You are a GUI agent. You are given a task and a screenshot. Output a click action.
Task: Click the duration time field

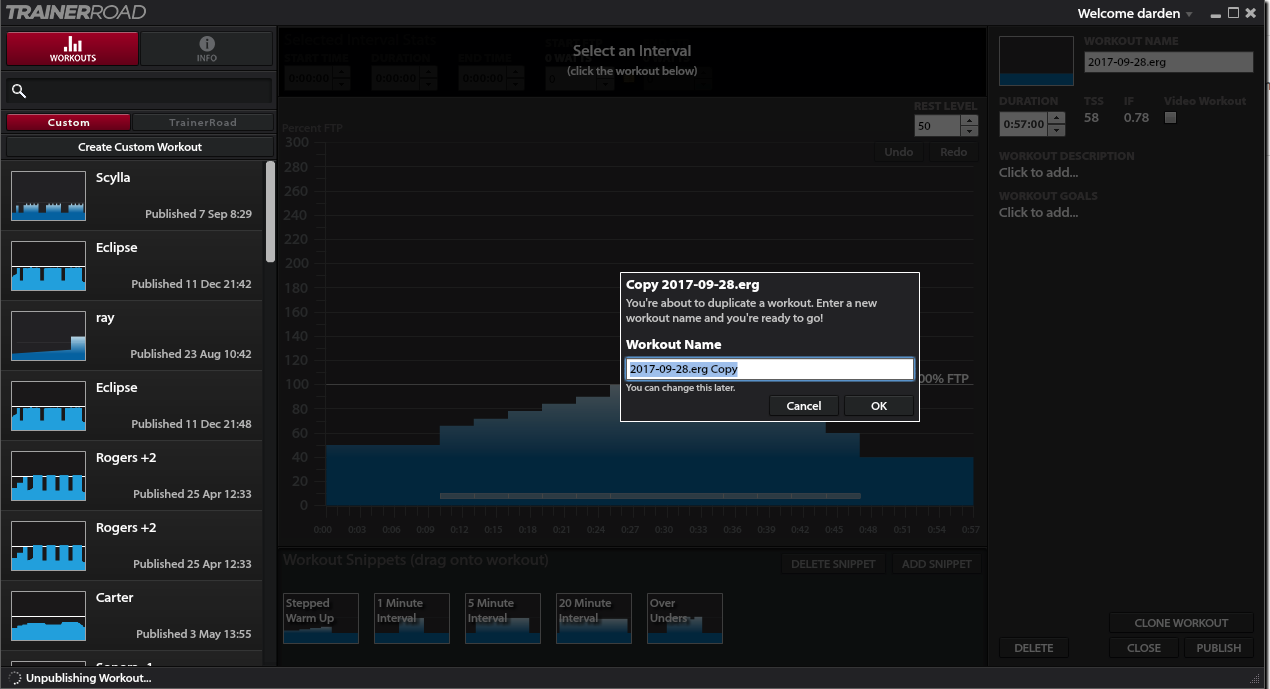click(x=1023, y=124)
